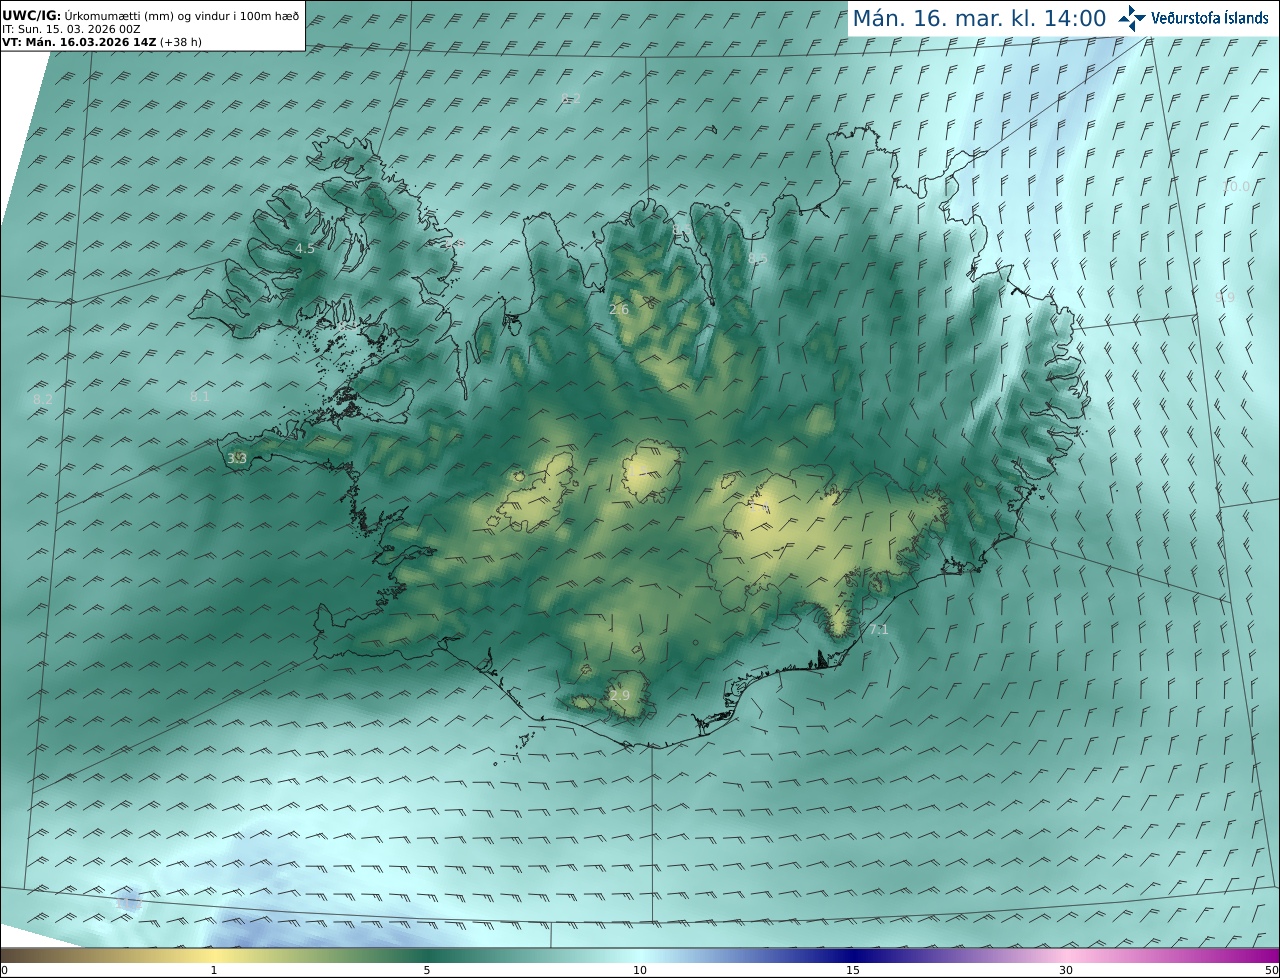
Task: Click the 1 tick label on the scale
Action: pyautogui.click(x=214, y=971)
